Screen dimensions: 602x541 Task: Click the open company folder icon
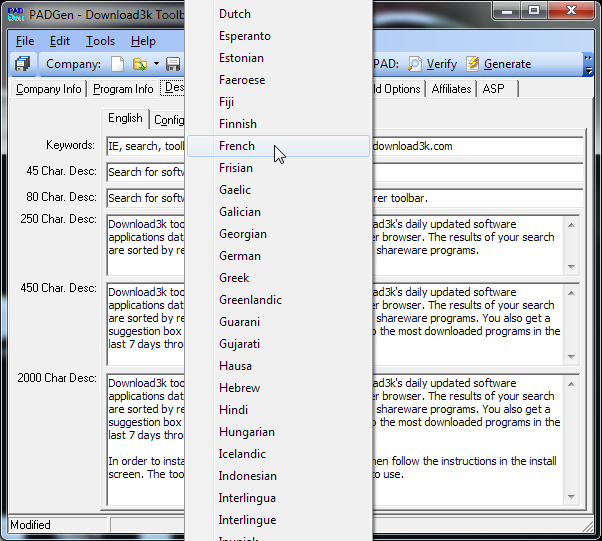tap(139, 64)
